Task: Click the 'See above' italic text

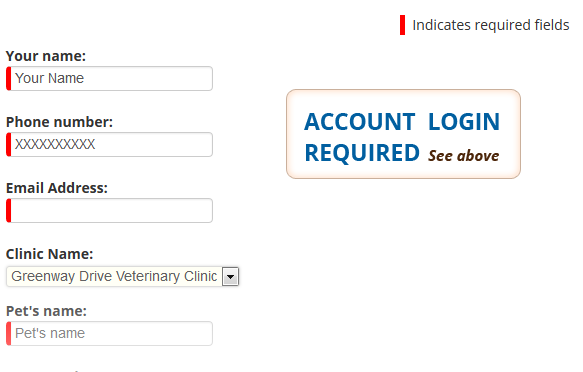Action: tap(464, 155)
